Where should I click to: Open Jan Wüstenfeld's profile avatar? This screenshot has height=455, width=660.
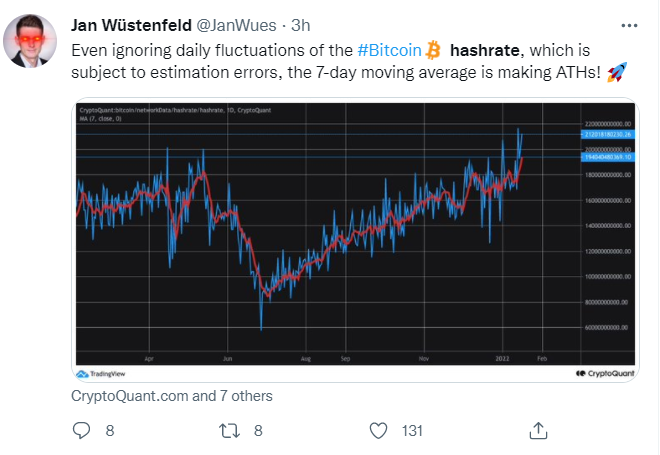[x=30, y=40]
